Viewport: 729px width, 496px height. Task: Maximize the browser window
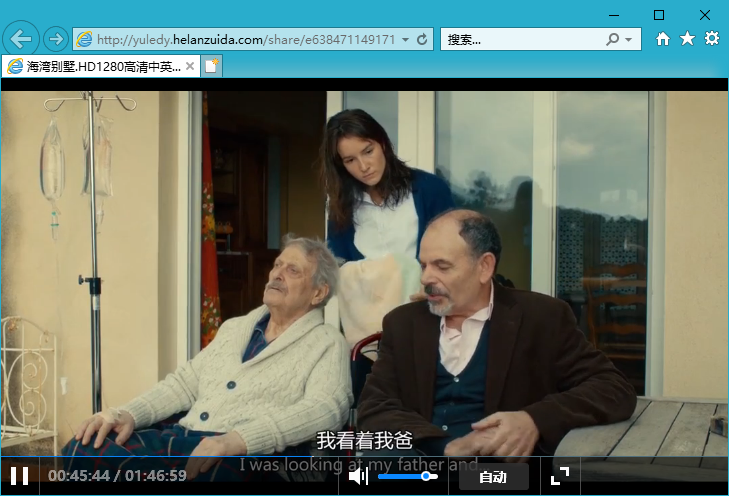(658, 14)
